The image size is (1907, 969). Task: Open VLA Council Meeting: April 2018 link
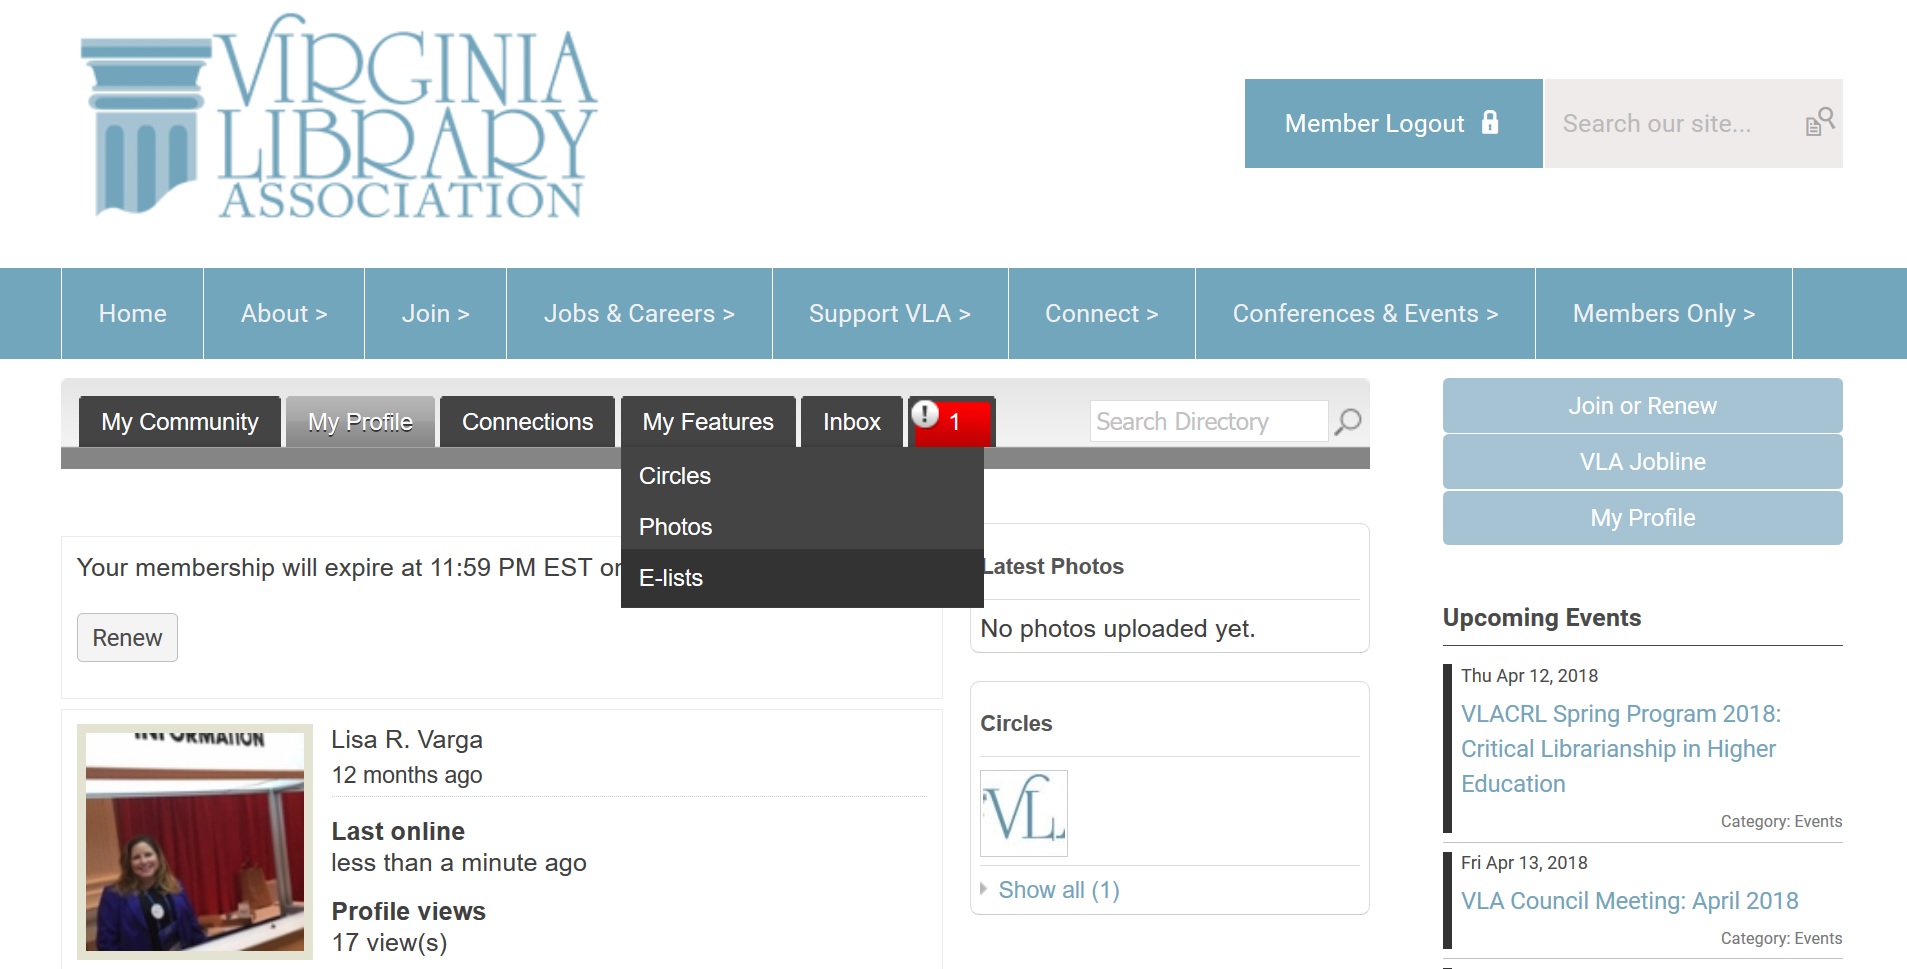pos(1629,900)
